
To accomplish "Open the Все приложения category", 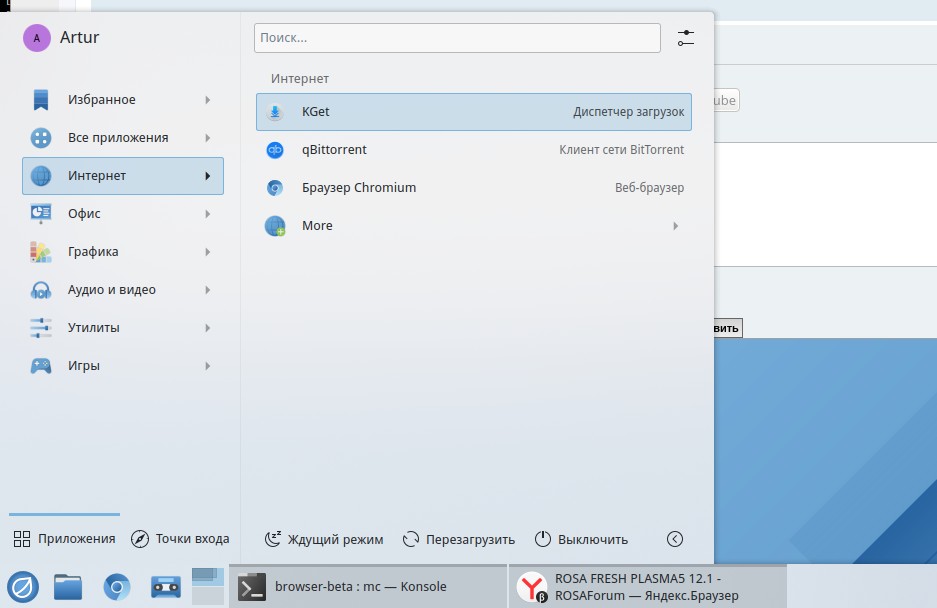I will (x=123, y=138).
